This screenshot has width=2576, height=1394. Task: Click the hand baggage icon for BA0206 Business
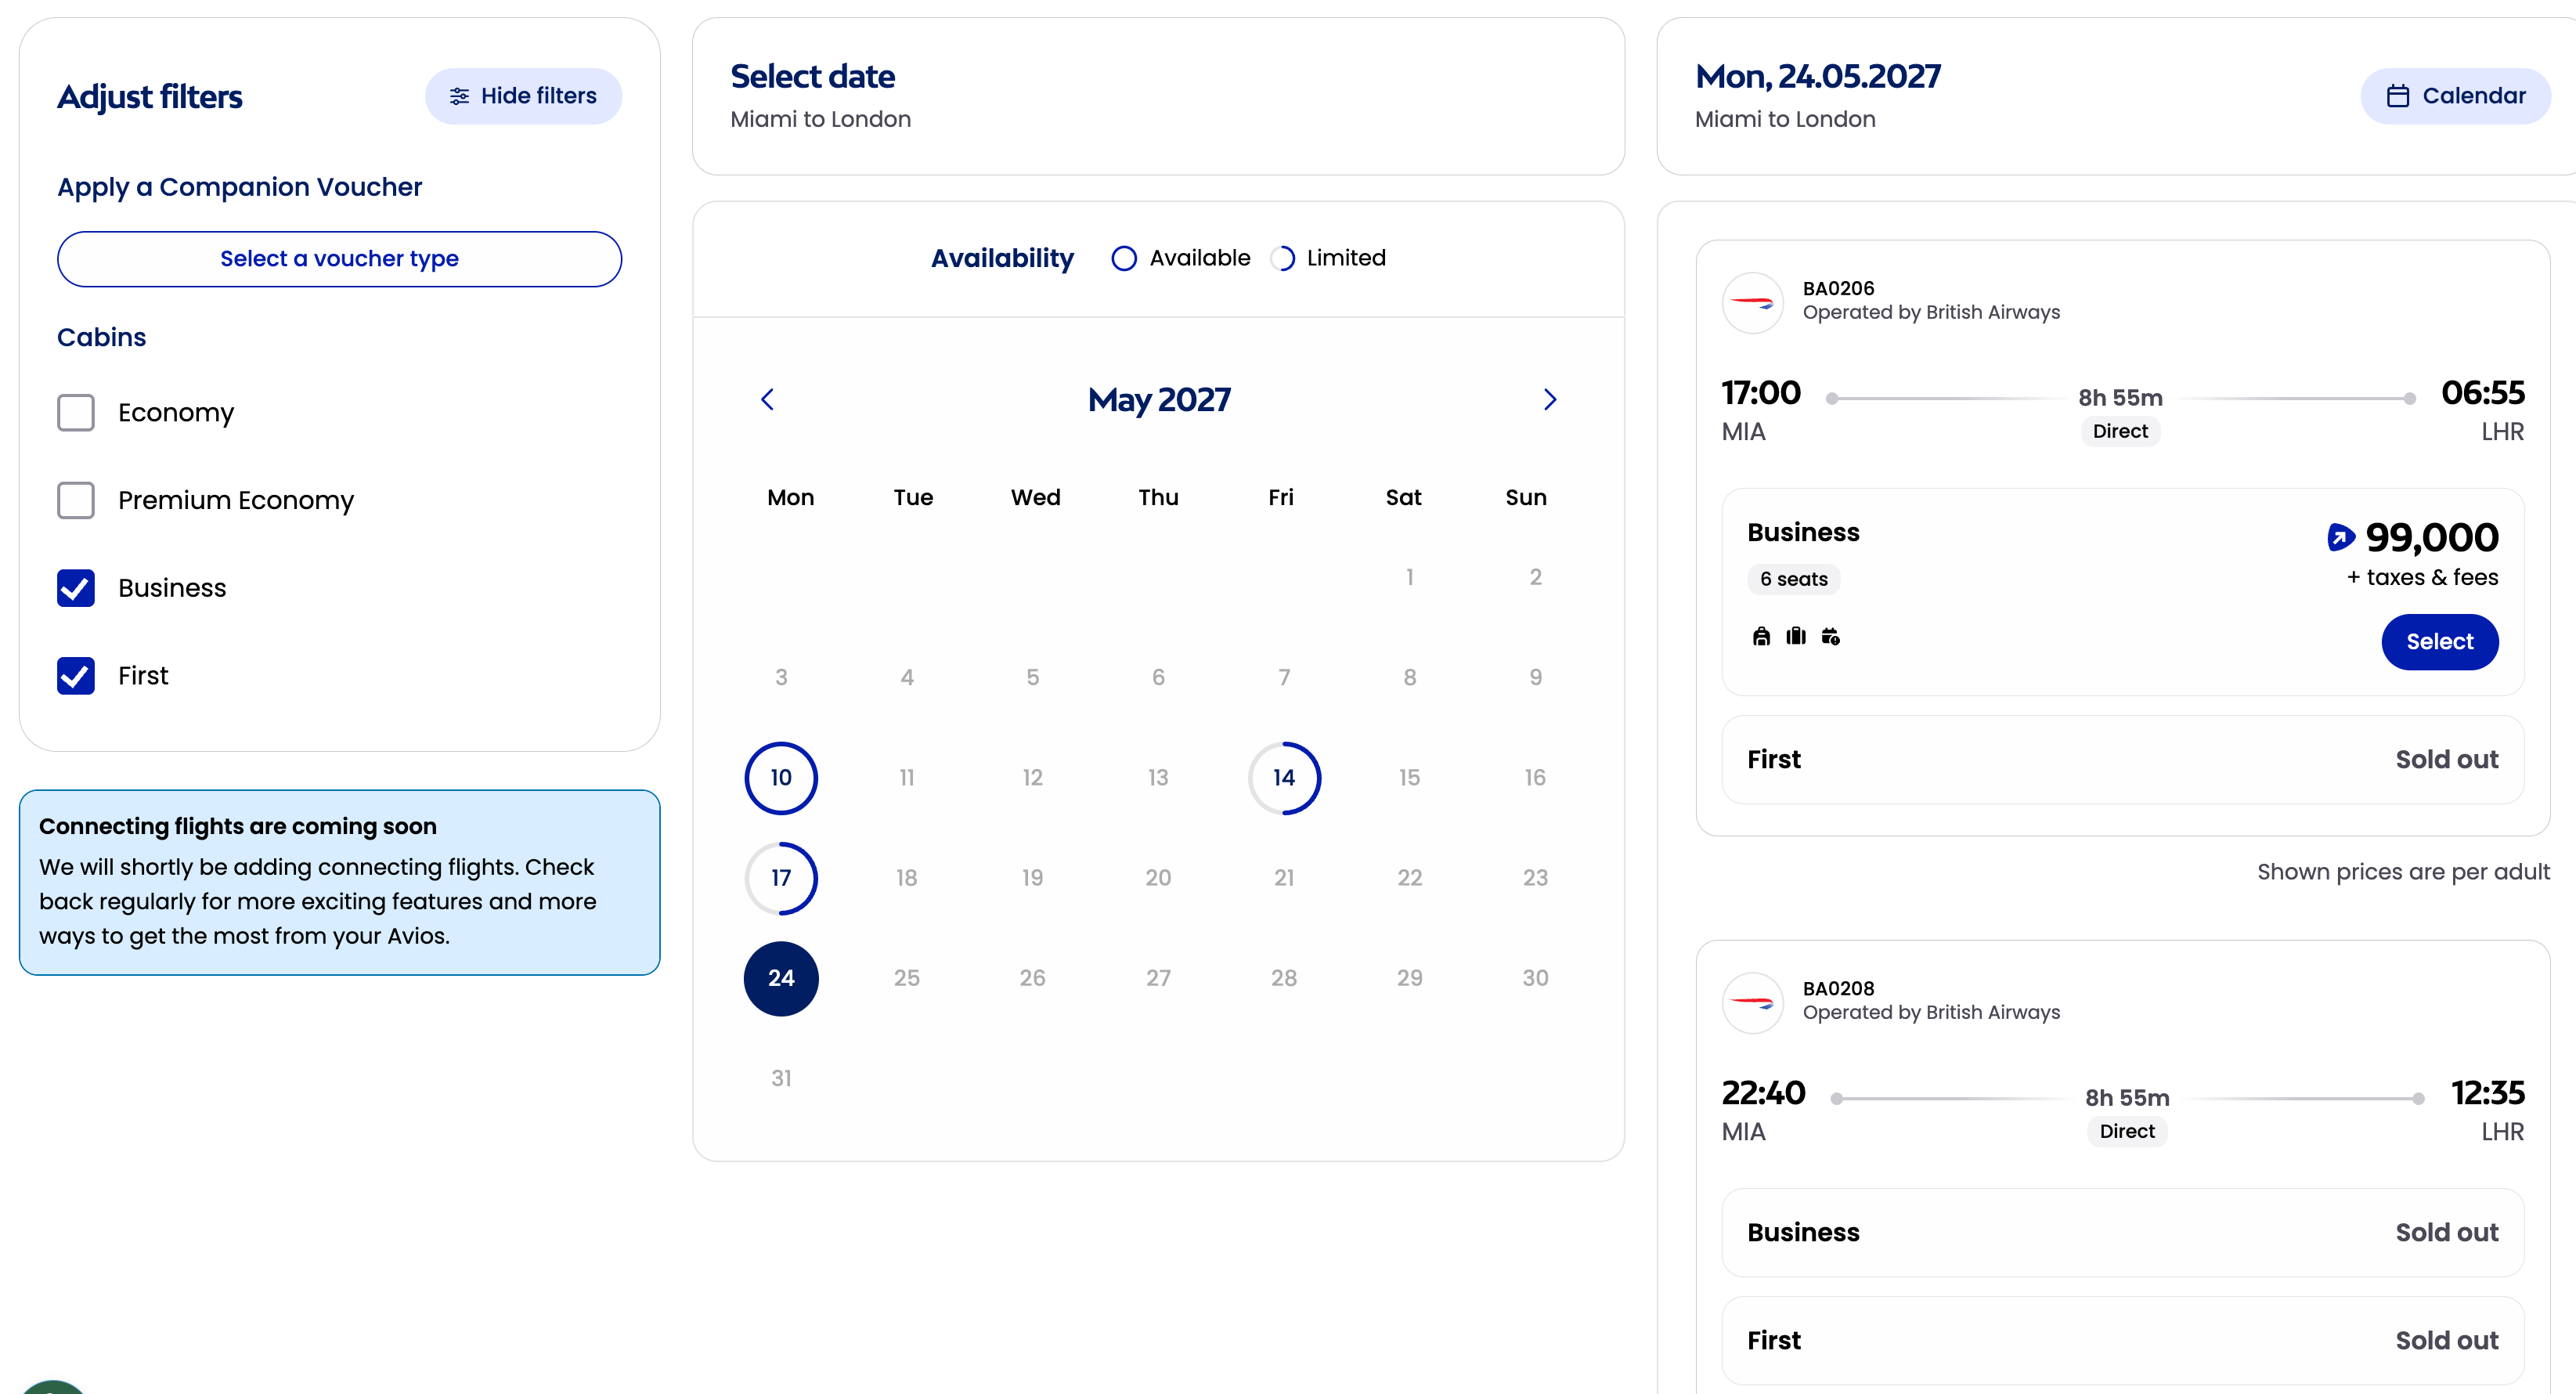(1761, 636)
